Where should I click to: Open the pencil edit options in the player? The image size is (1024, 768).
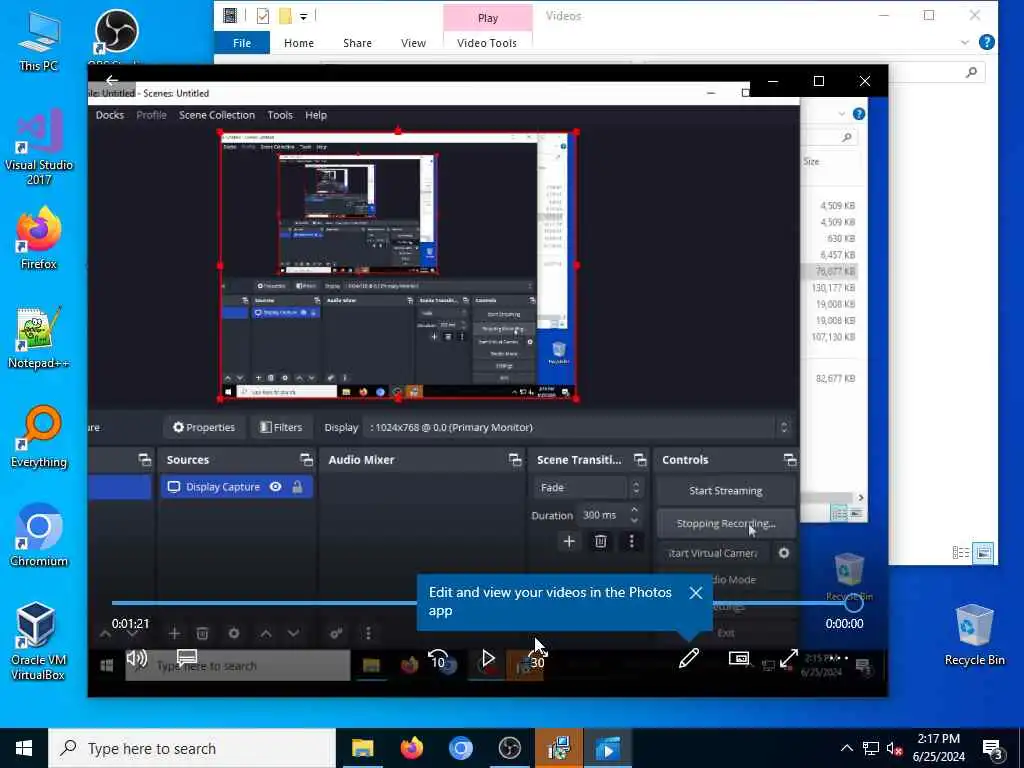(689, 658)
